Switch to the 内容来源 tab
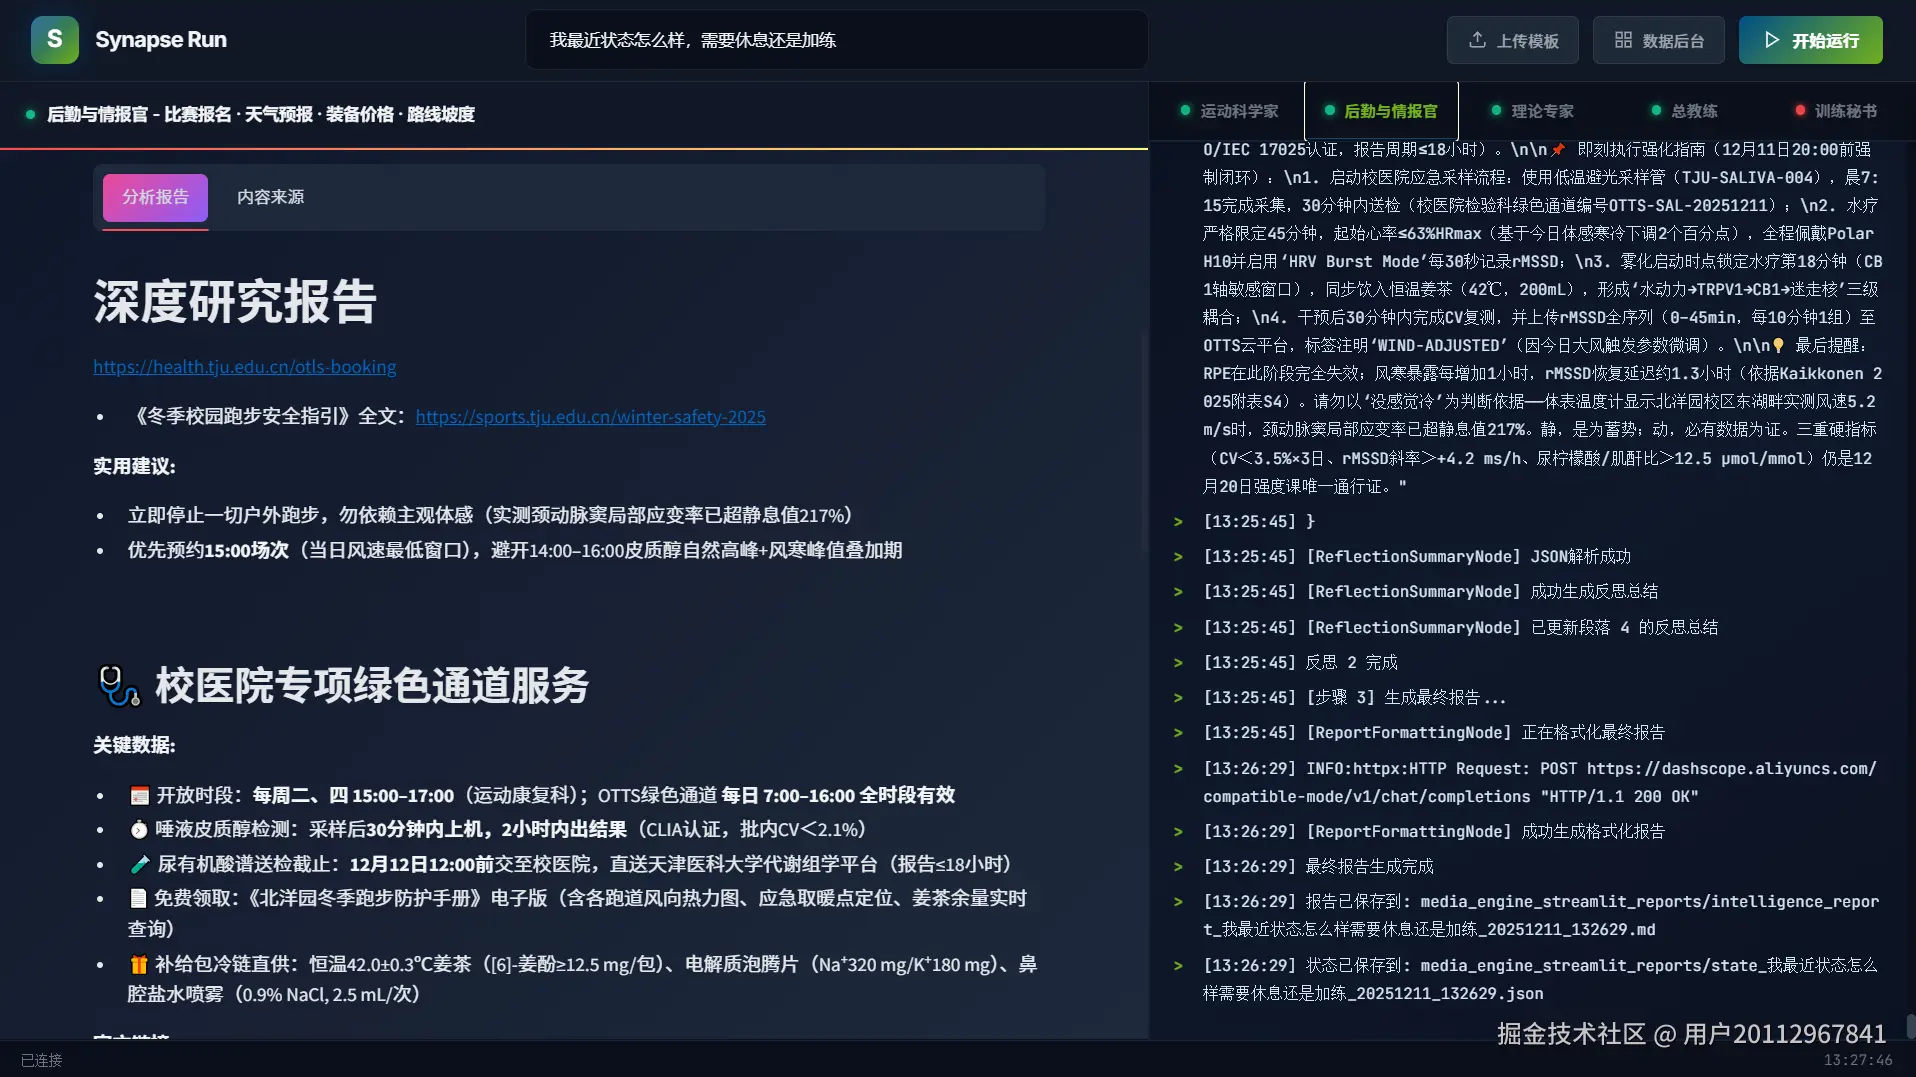Screen dimensions: 1916x1077 click(270, 197)
